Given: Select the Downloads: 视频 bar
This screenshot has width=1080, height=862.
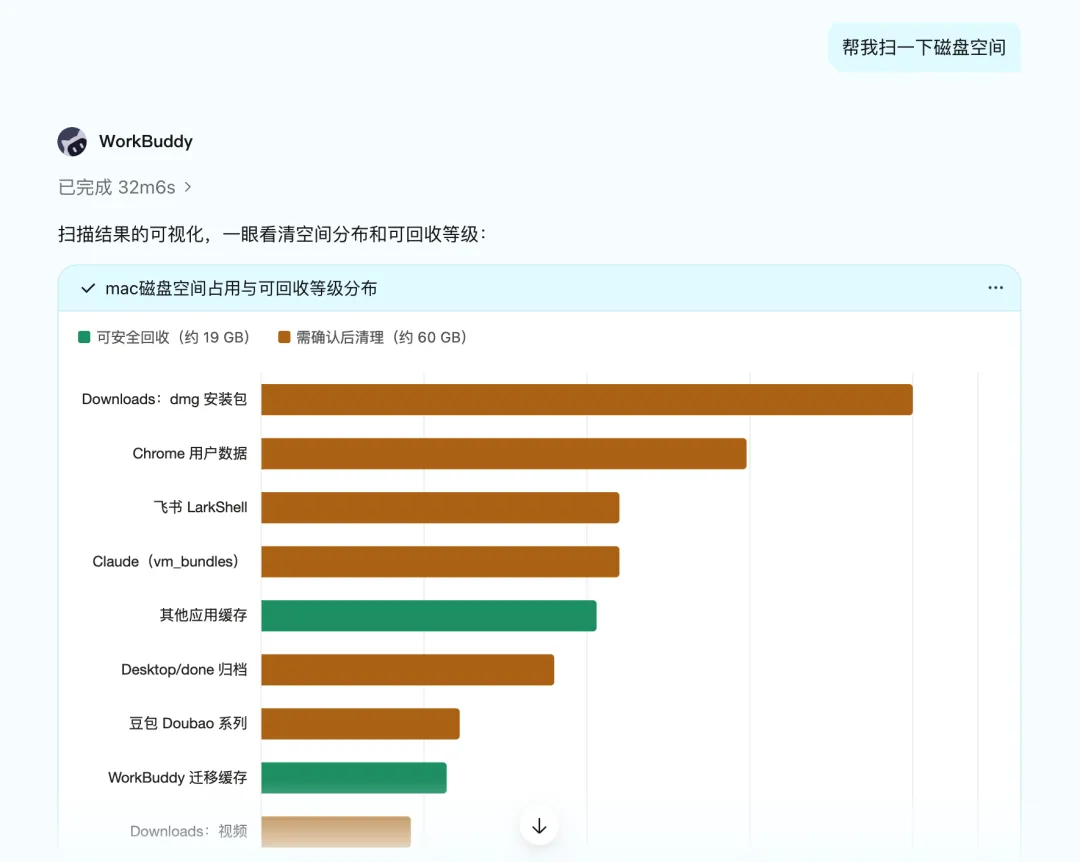Looking at the screenshot, I should (336, 832).
